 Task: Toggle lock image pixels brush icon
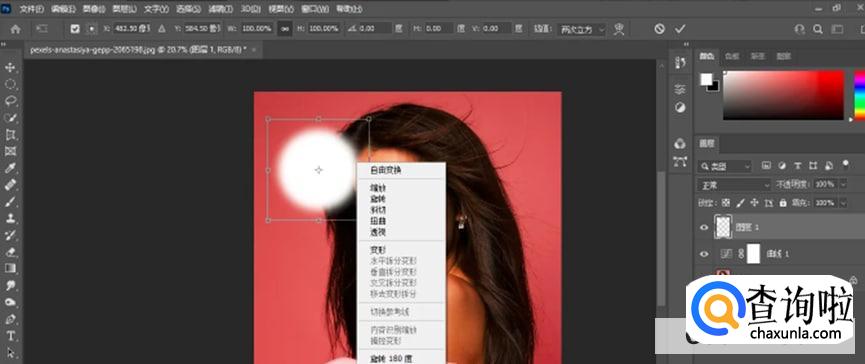click(x=741, y=203)
